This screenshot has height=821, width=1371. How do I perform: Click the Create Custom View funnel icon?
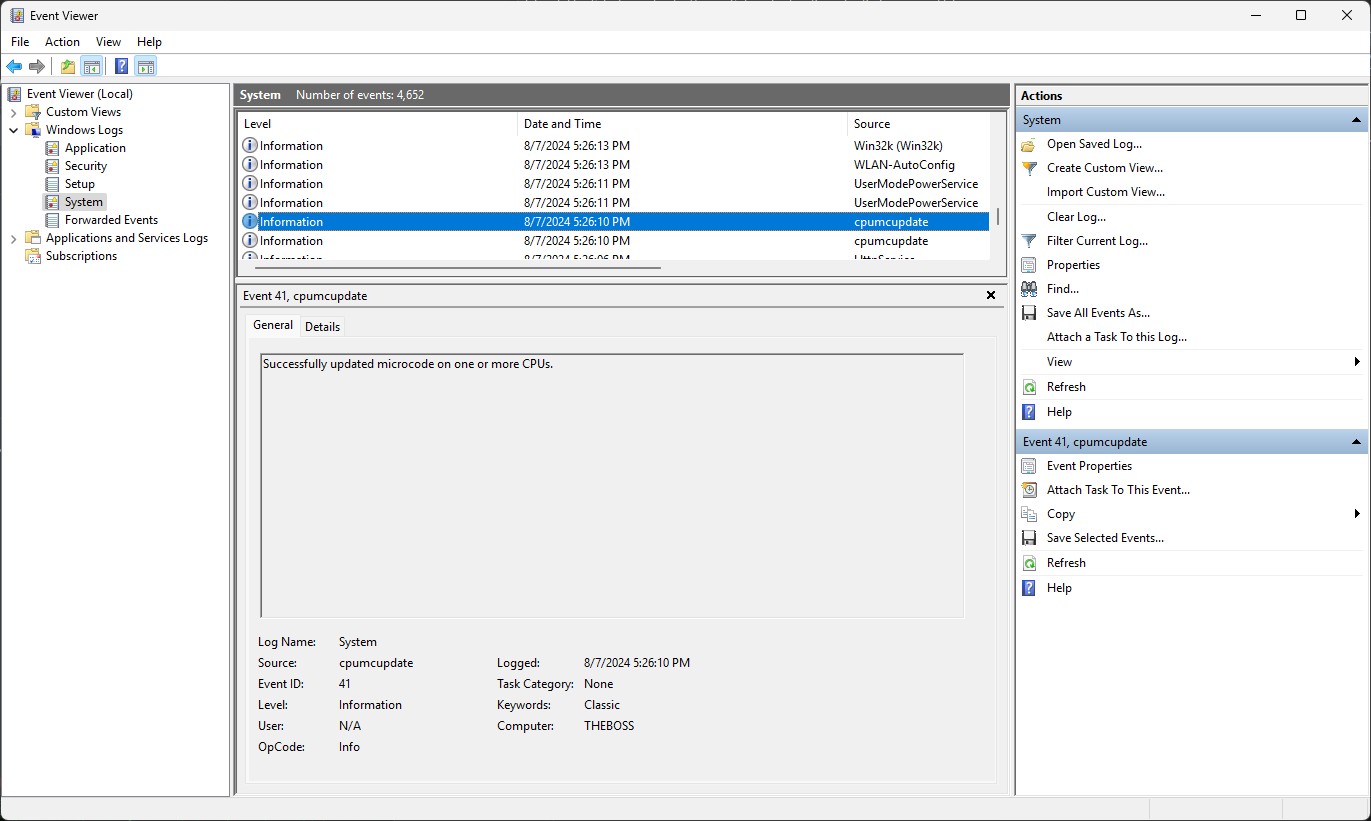(1029, 168)
